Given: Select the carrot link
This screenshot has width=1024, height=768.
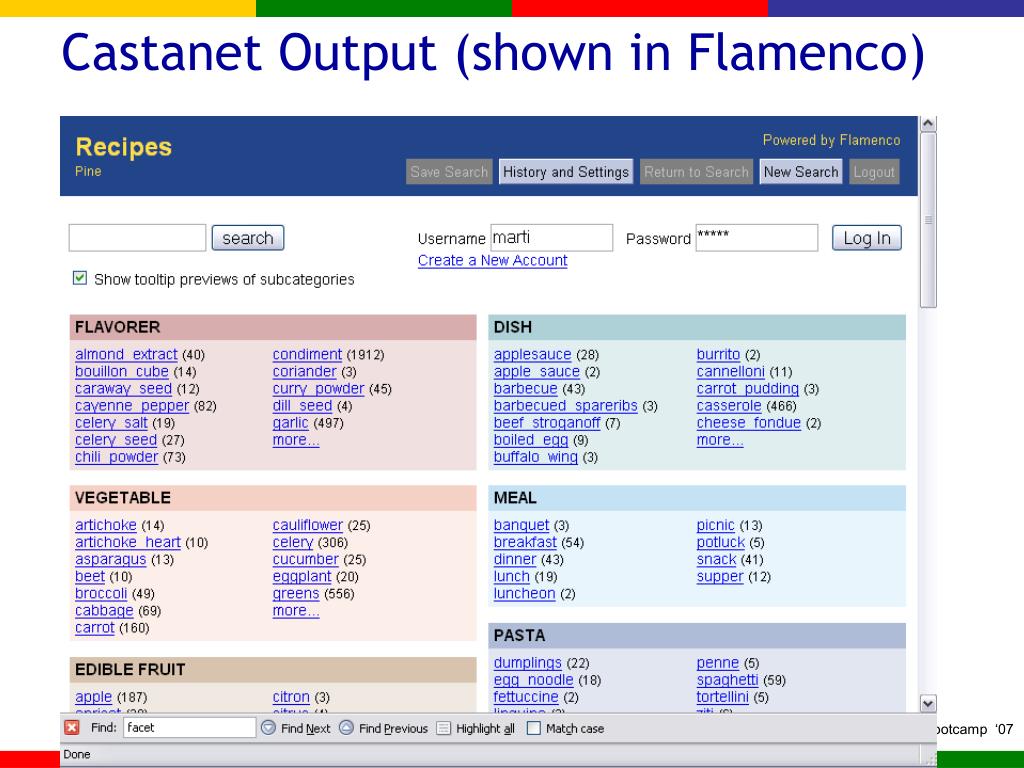Looking at the screenshot, I should [x=95, y=628].
